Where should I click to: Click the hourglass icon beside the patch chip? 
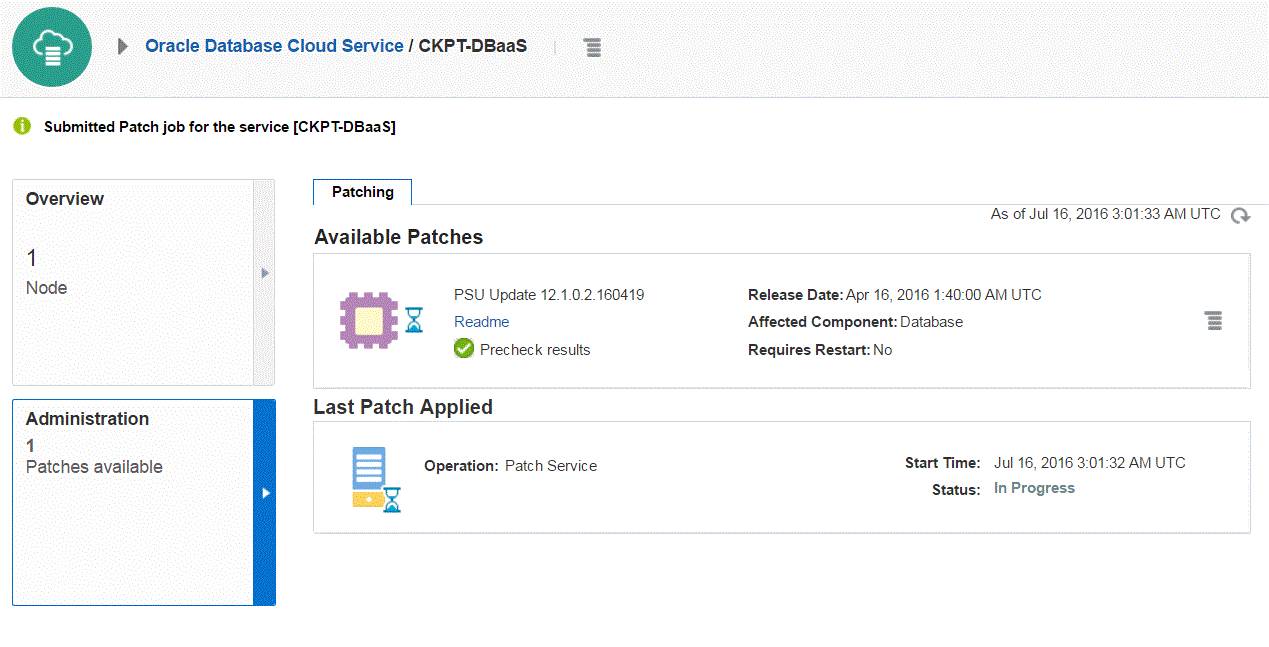(x=414, y=320)
